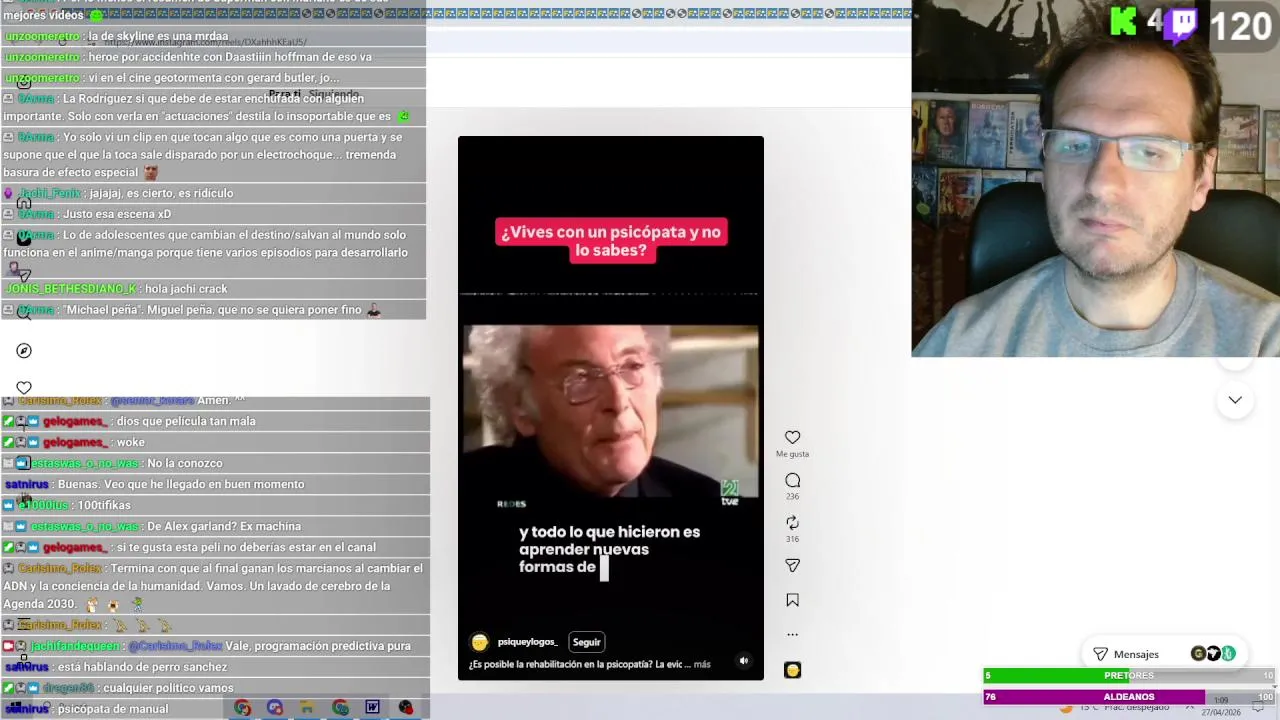This screenshot has width=1280, height=720.
Task: Open File Explorer from the taskbar
Action: coord(307,708)
